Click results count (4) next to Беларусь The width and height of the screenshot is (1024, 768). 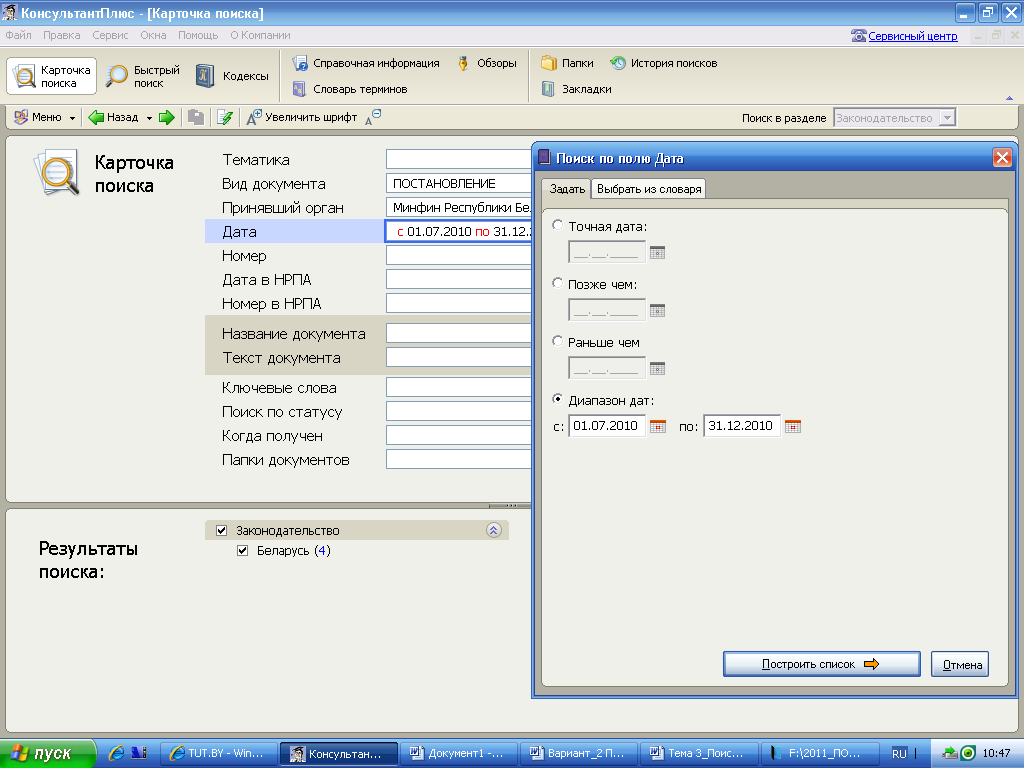pyautogui.click(x=322, y=551)
